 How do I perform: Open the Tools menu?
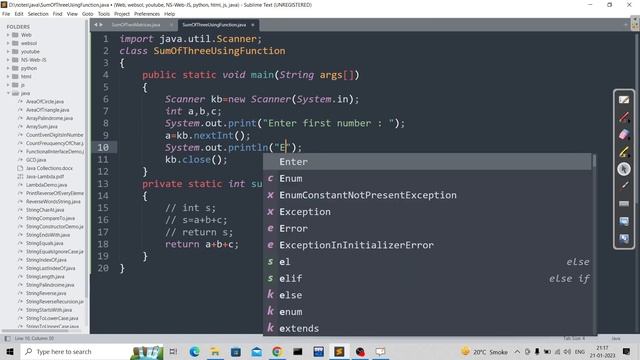(104, 14)
